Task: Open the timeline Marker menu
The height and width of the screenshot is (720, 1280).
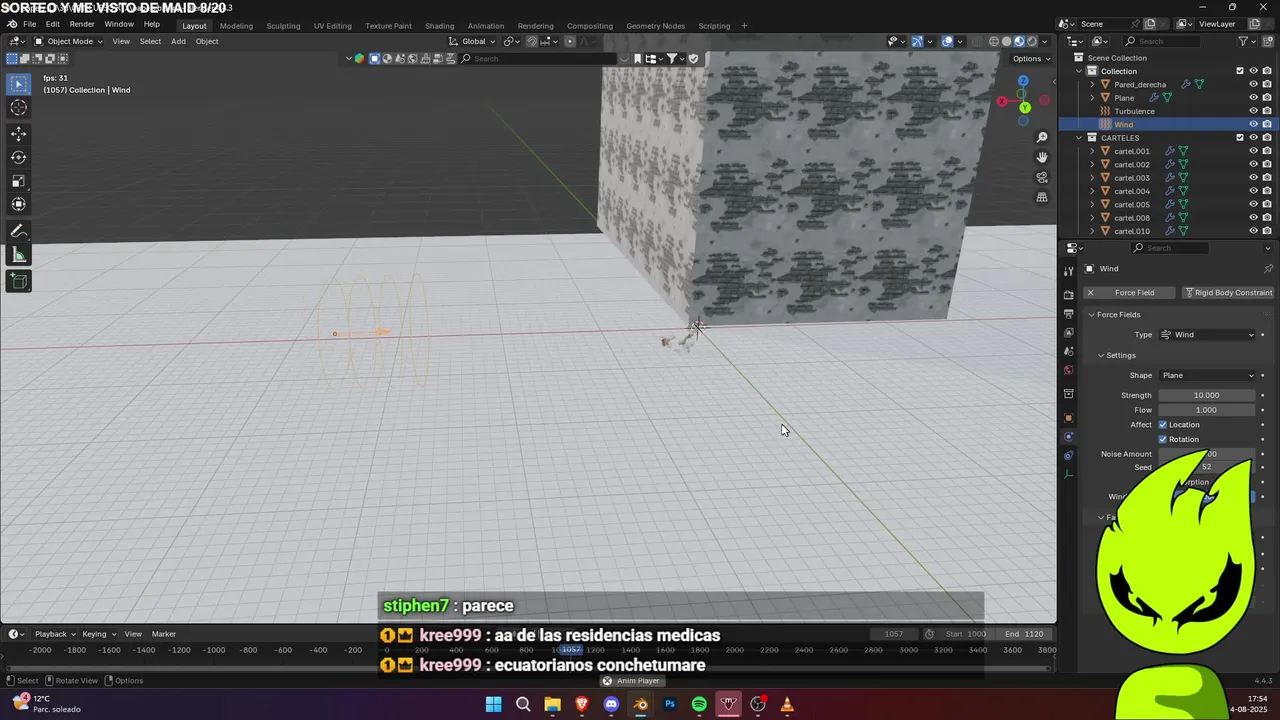Action: [x=164, y=634]
